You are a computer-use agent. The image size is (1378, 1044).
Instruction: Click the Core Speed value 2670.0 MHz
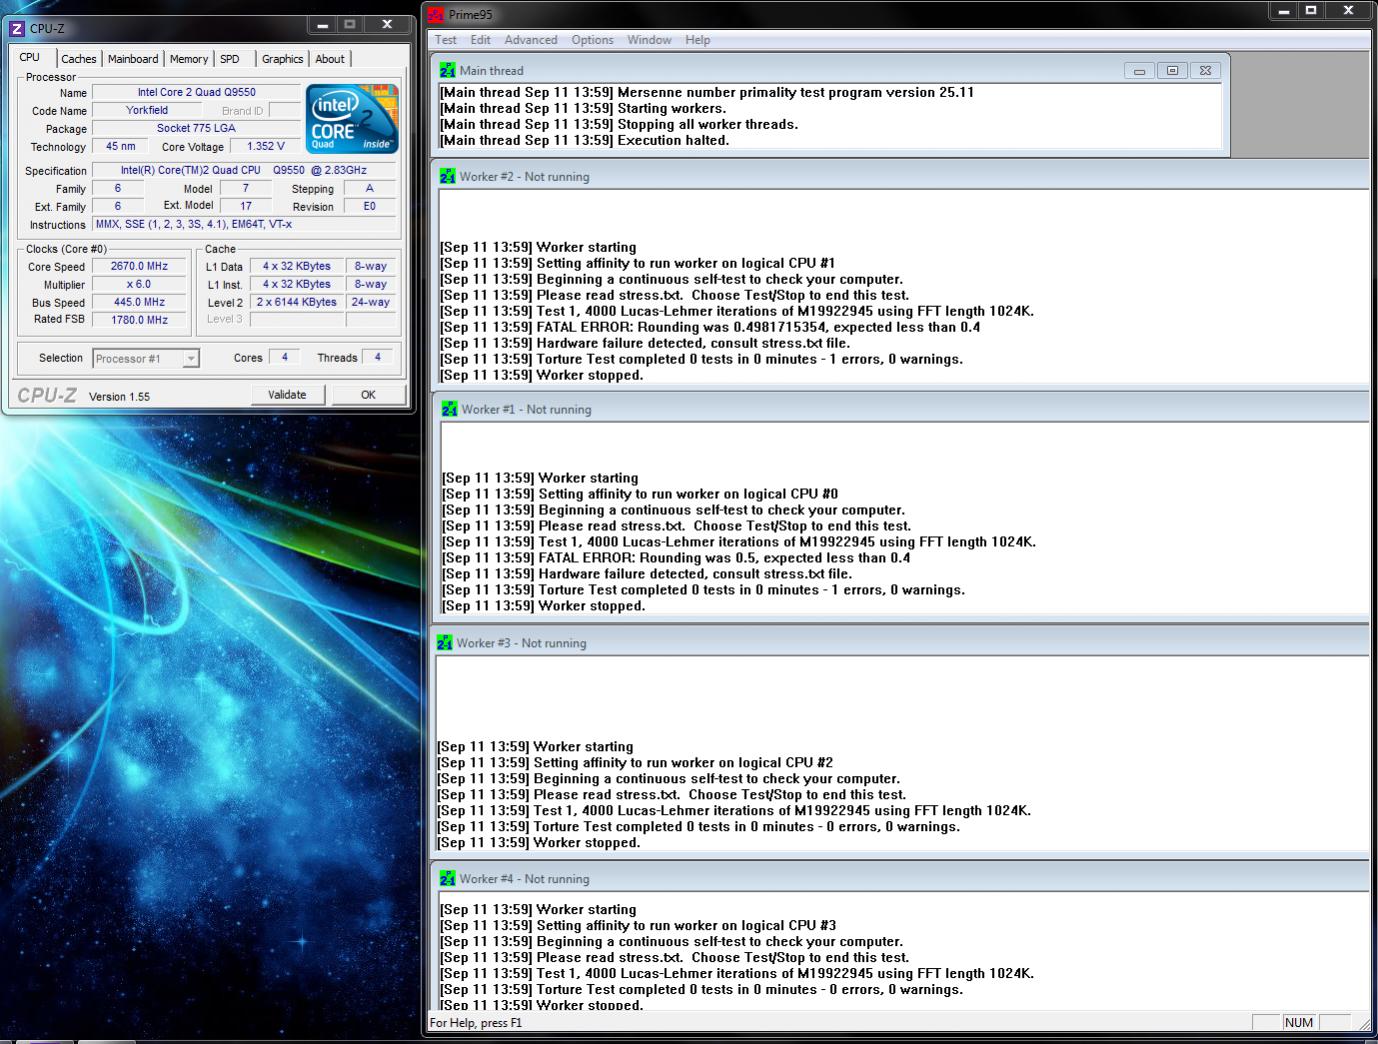tap(139, 266)
